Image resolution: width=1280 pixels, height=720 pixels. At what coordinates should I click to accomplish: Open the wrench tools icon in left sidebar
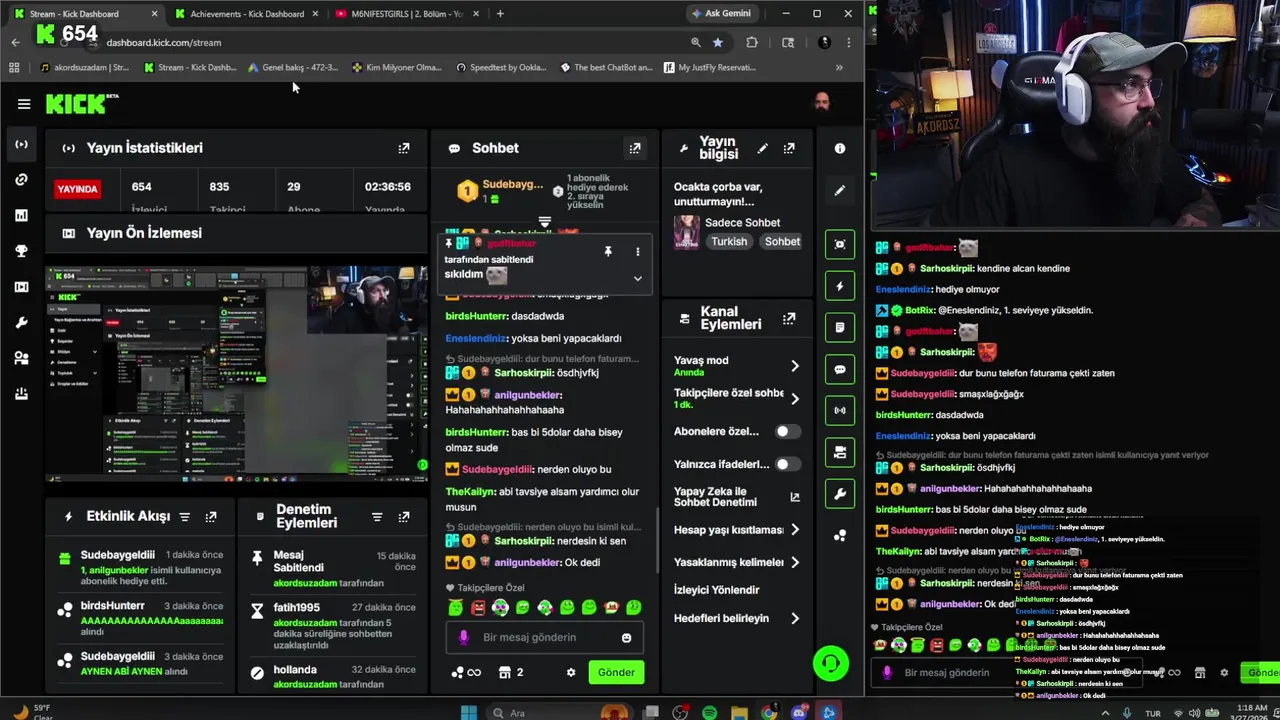point(21,323)
